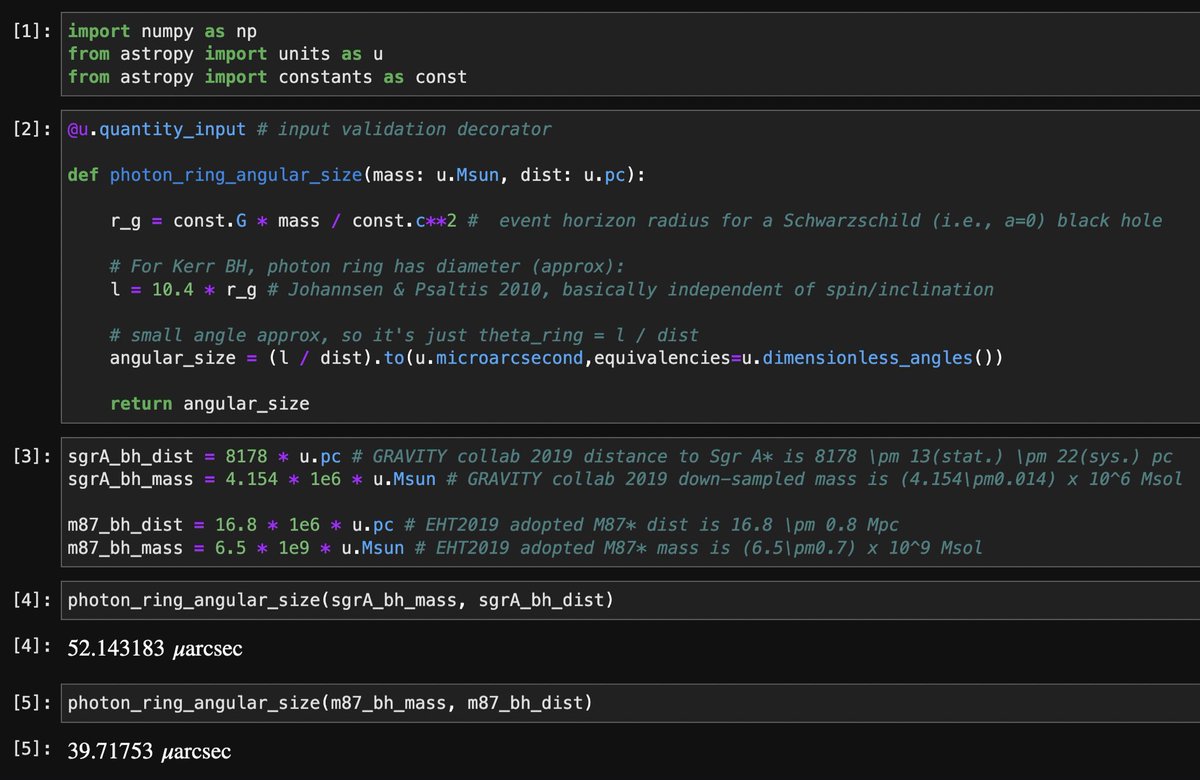Click the 'small angle approx' comment line

(404, 335)
